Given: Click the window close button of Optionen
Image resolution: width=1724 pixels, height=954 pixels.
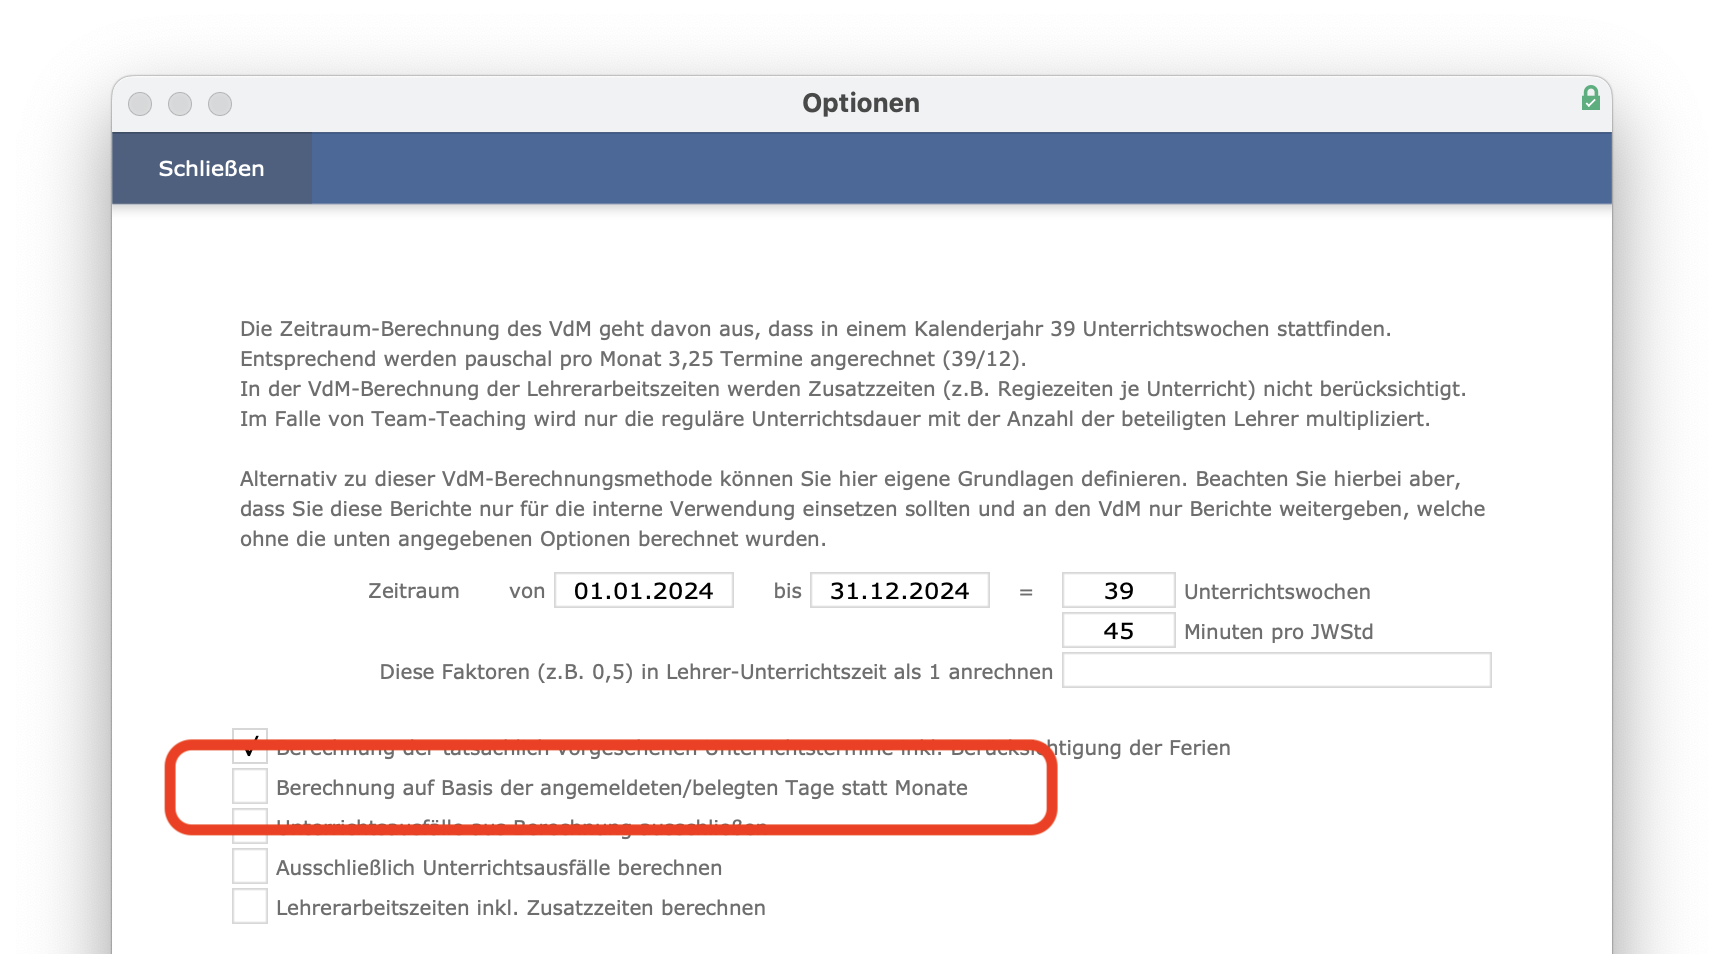Looking at the screenshot, I should 140,104.
